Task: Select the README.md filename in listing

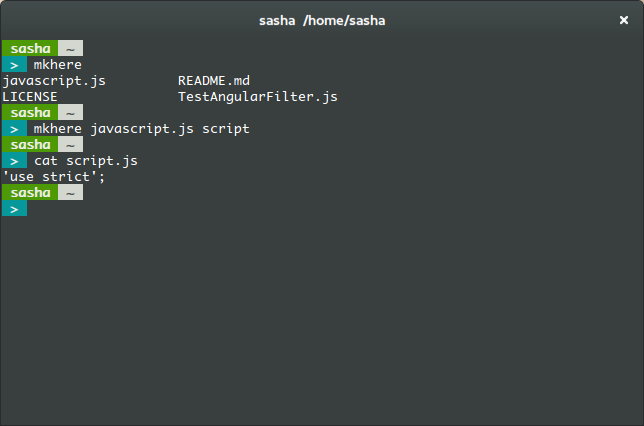Action: tap(214, 81)
